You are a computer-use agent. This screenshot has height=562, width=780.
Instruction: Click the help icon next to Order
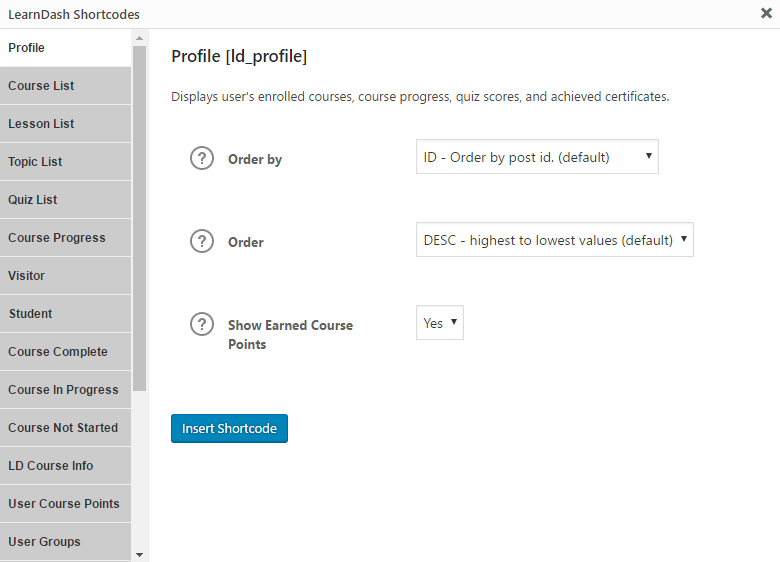point(202,241)
